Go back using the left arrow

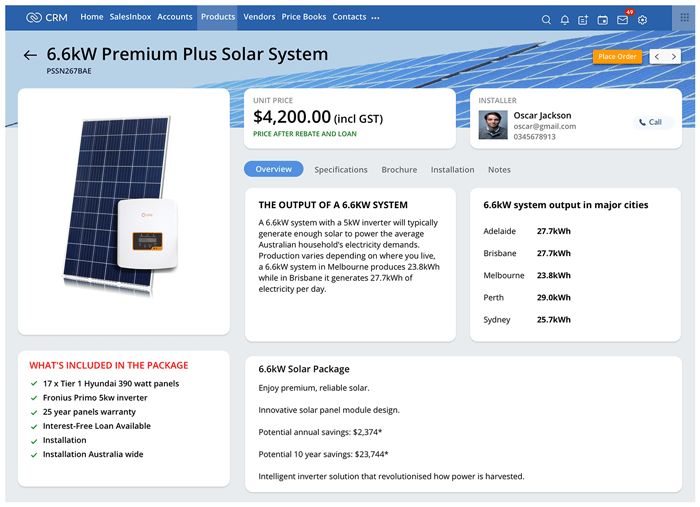click(30, 56)
